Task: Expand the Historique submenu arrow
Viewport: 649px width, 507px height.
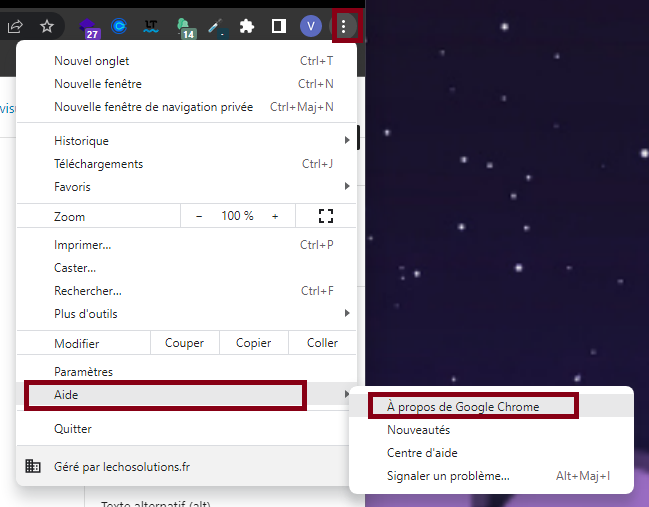Action: 347,141
